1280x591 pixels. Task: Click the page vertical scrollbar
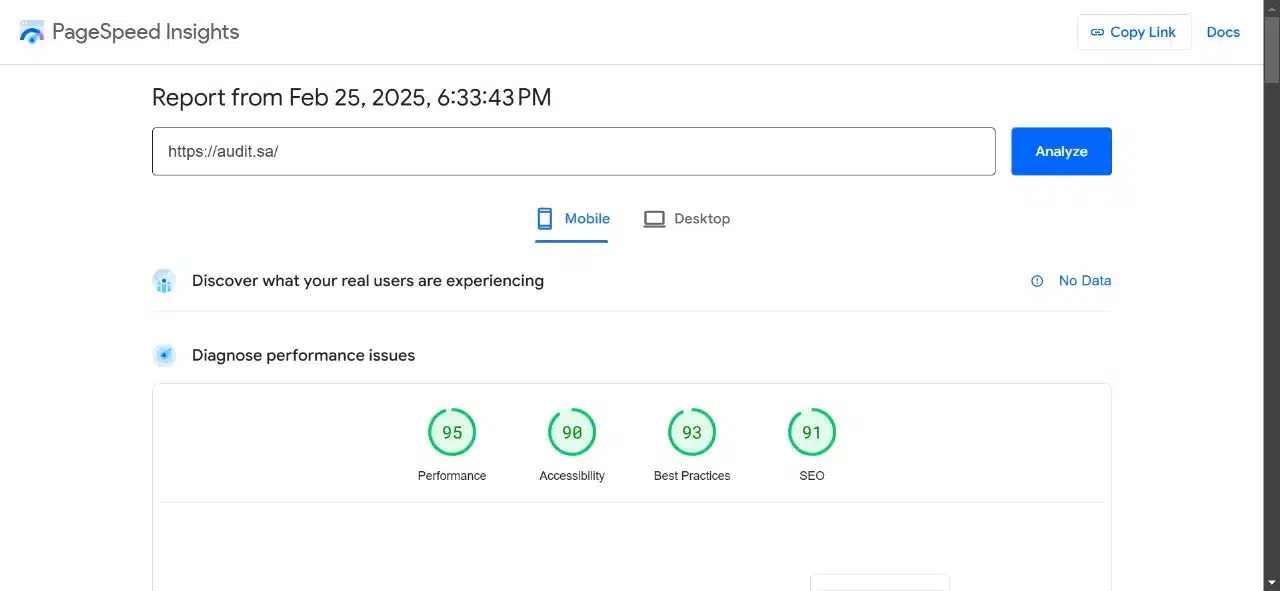pyautogui.click(x=1271, y=300)
